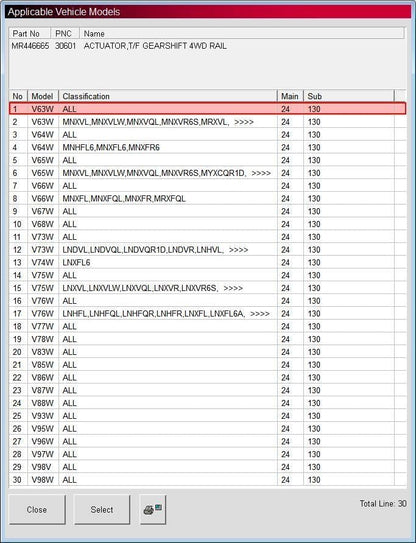Select row 7 model V66W

tap(43, 186)
